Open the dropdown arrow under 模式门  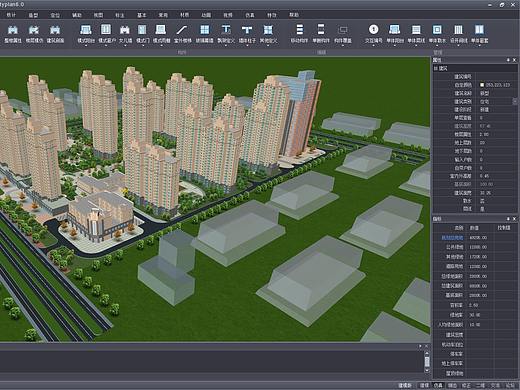coord(142,45)
